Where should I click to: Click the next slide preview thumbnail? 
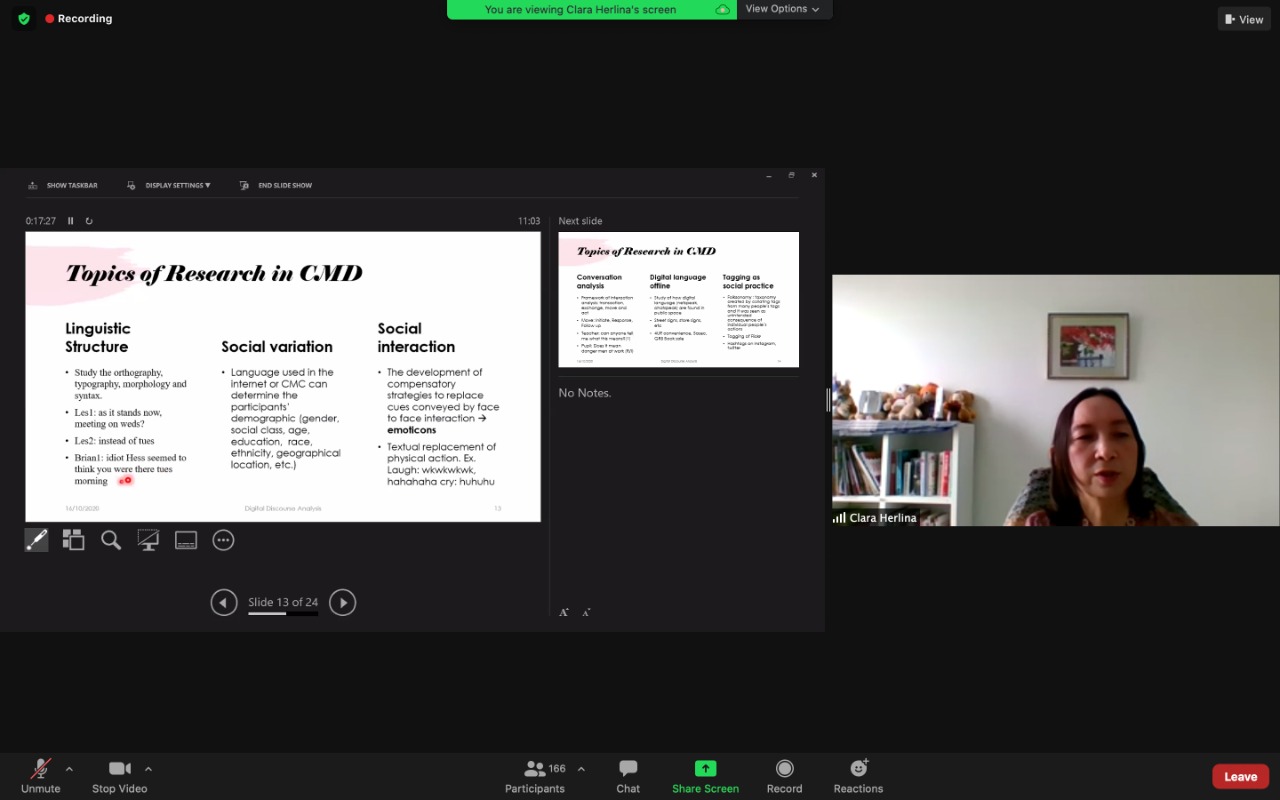pyautogui.click(x=678, y=299)
